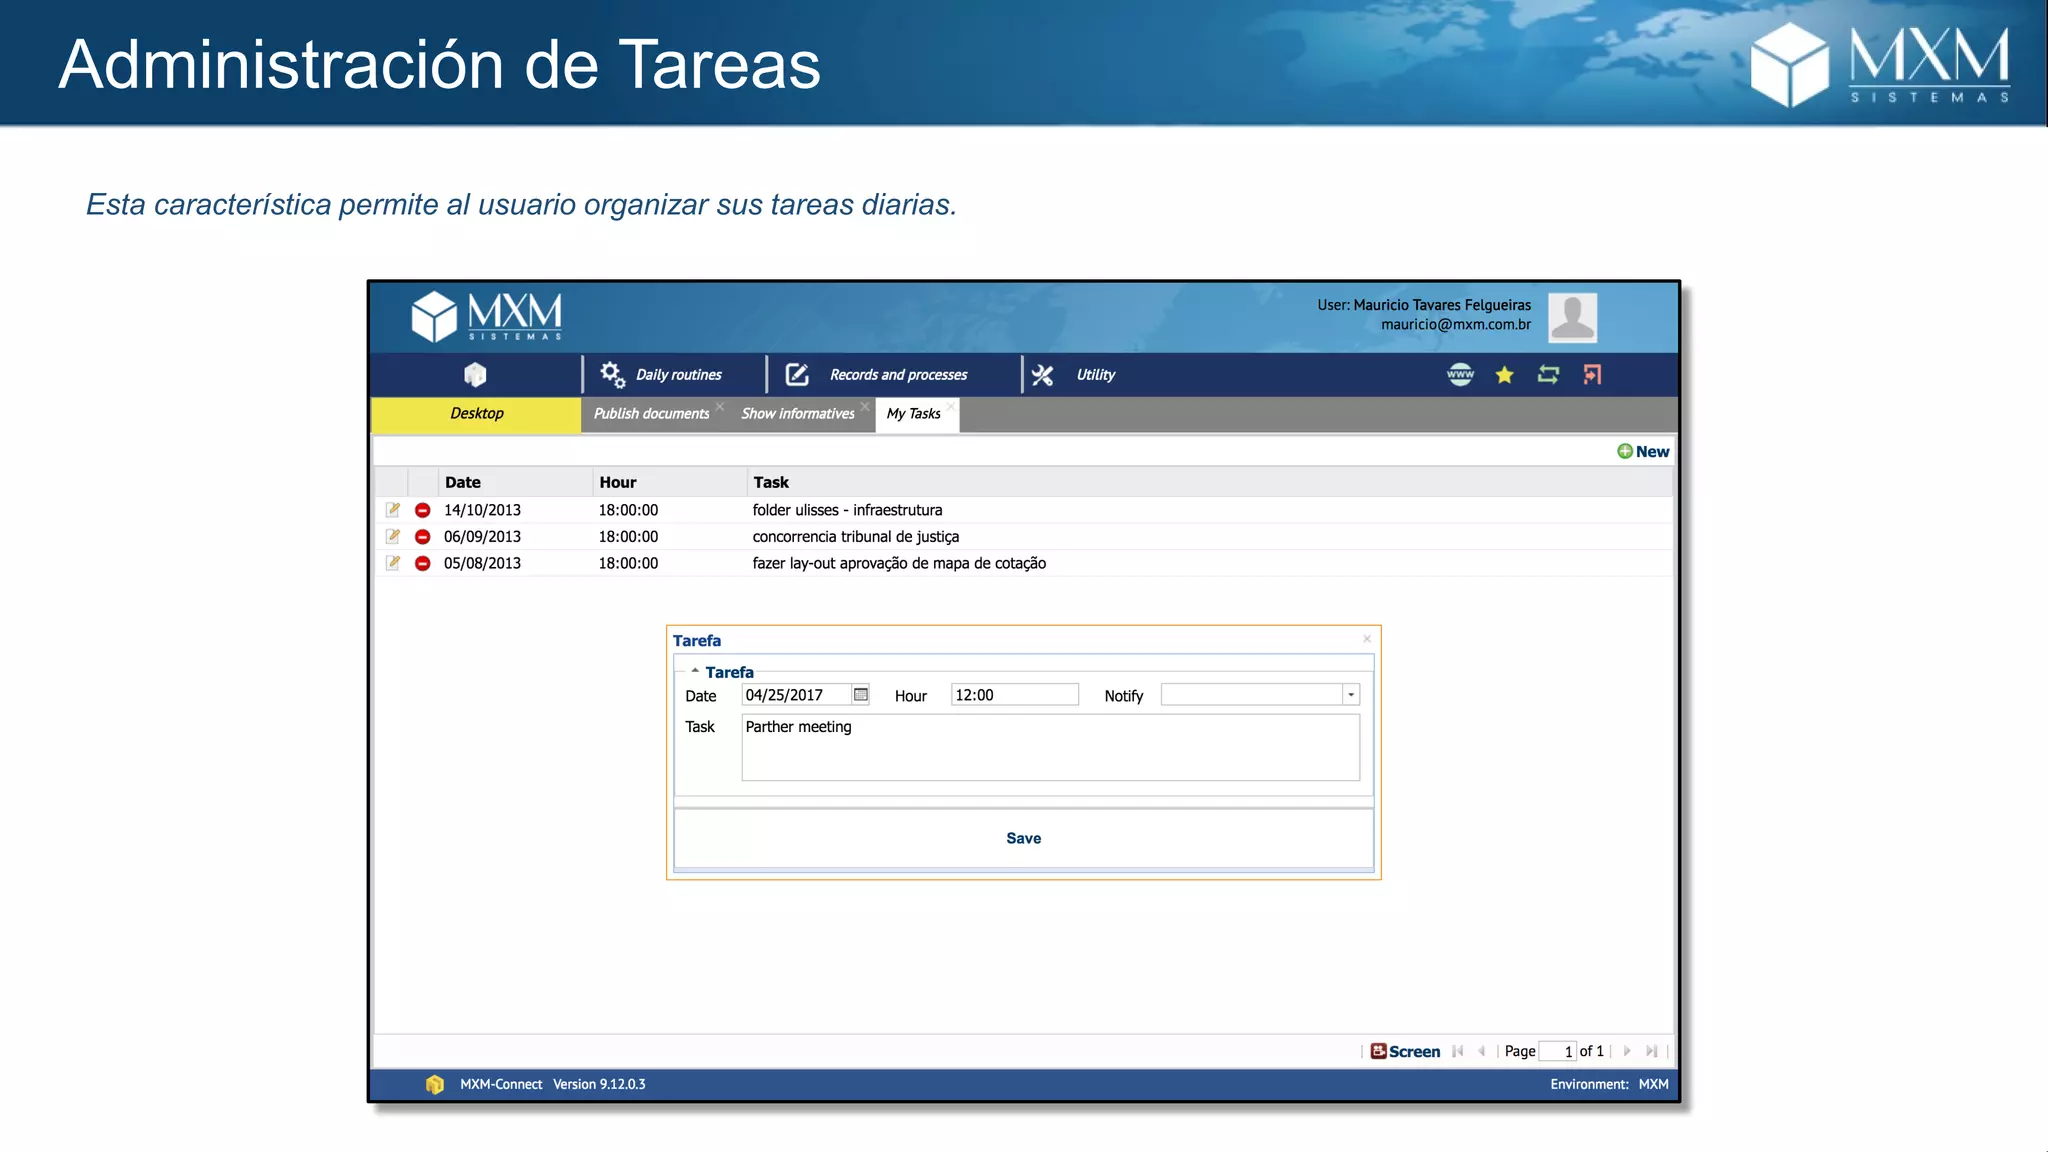This screenshot has width=2048, height=1152.
Task: Click the Task text area 'Parther meeting'
Action: tap(1050, 747)
